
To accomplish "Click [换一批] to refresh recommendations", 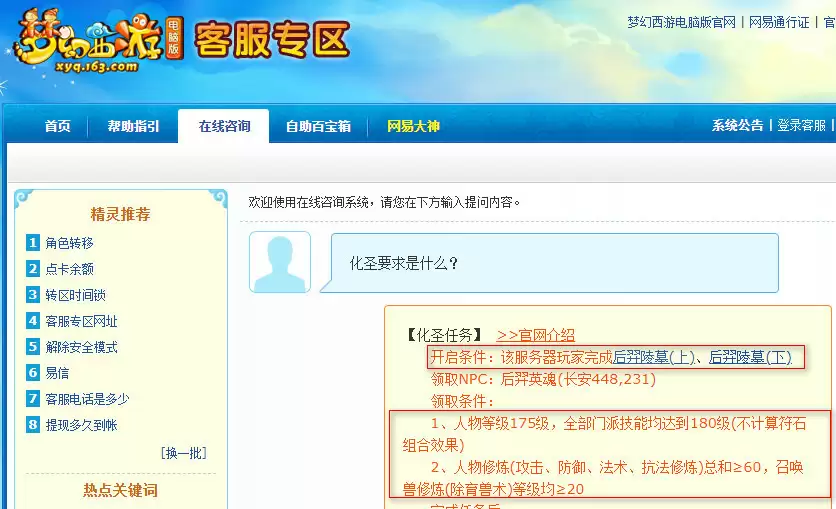I will pos(183,453).
